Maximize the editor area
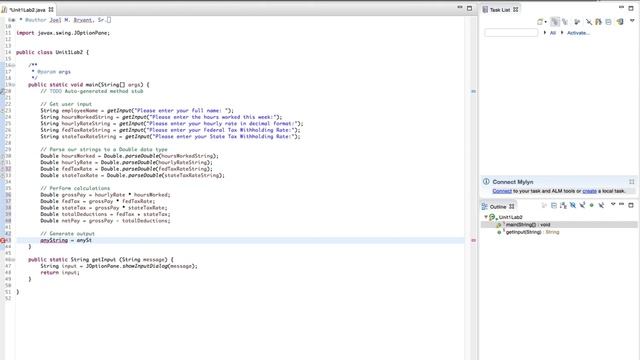Viewport: 640px width, 360px height. click(469, 8)
